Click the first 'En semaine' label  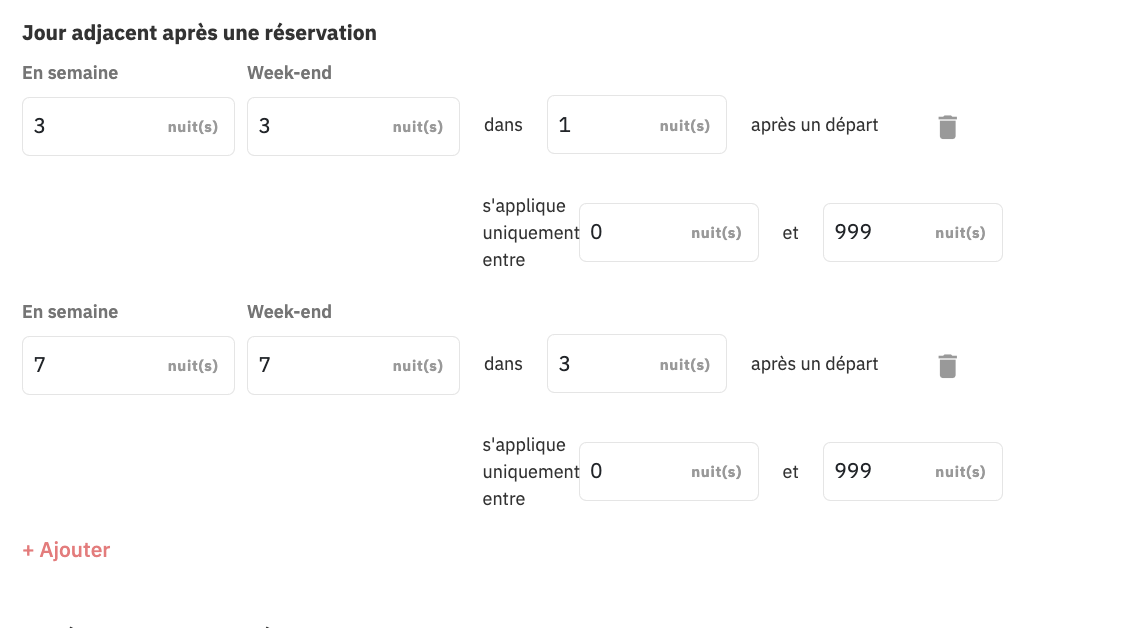pos(70,73)
